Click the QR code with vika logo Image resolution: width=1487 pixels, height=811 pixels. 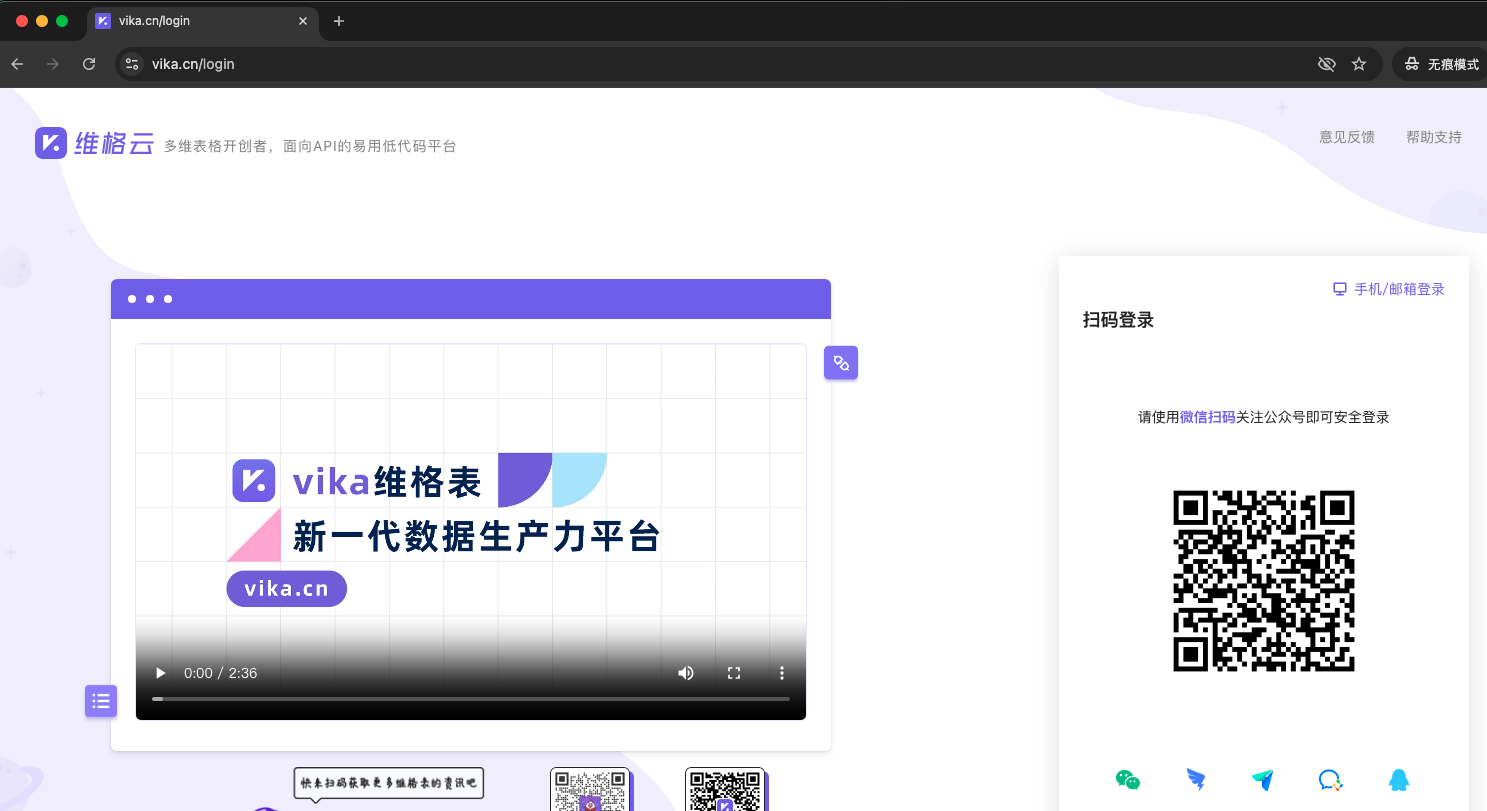pos(725,790)
